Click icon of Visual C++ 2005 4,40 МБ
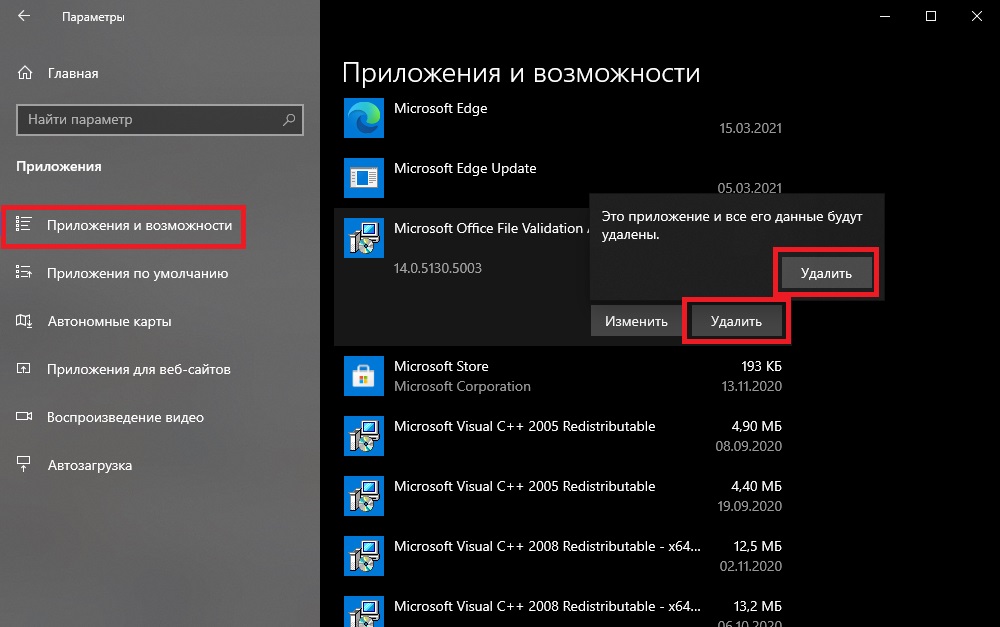Image resolution: width=1000 pixels, height=627 pixels. (x=364, y=496)
